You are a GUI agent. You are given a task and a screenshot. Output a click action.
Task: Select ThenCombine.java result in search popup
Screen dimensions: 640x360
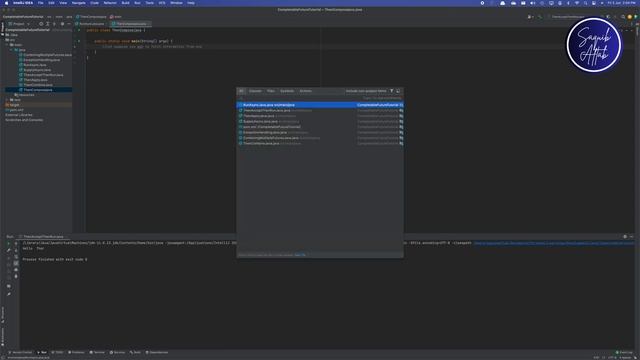320,144
